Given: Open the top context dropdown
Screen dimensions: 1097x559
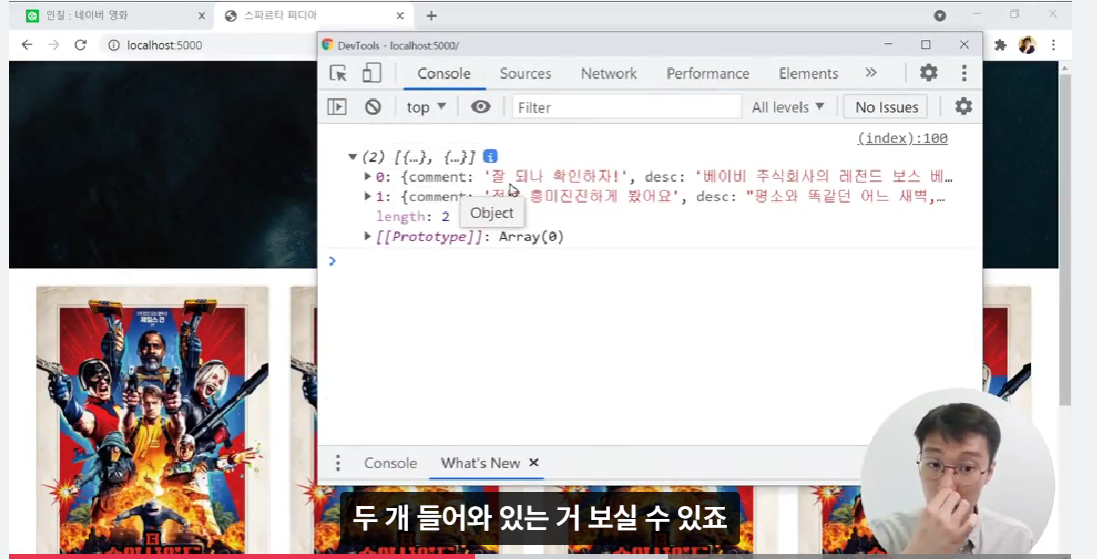Looking at the screenshot, I should click(426, 107).
